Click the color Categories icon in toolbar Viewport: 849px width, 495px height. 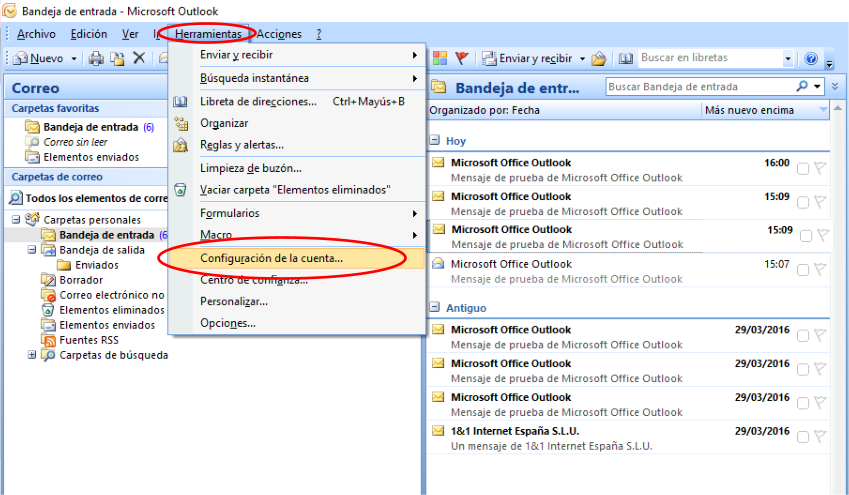[440, 59]
